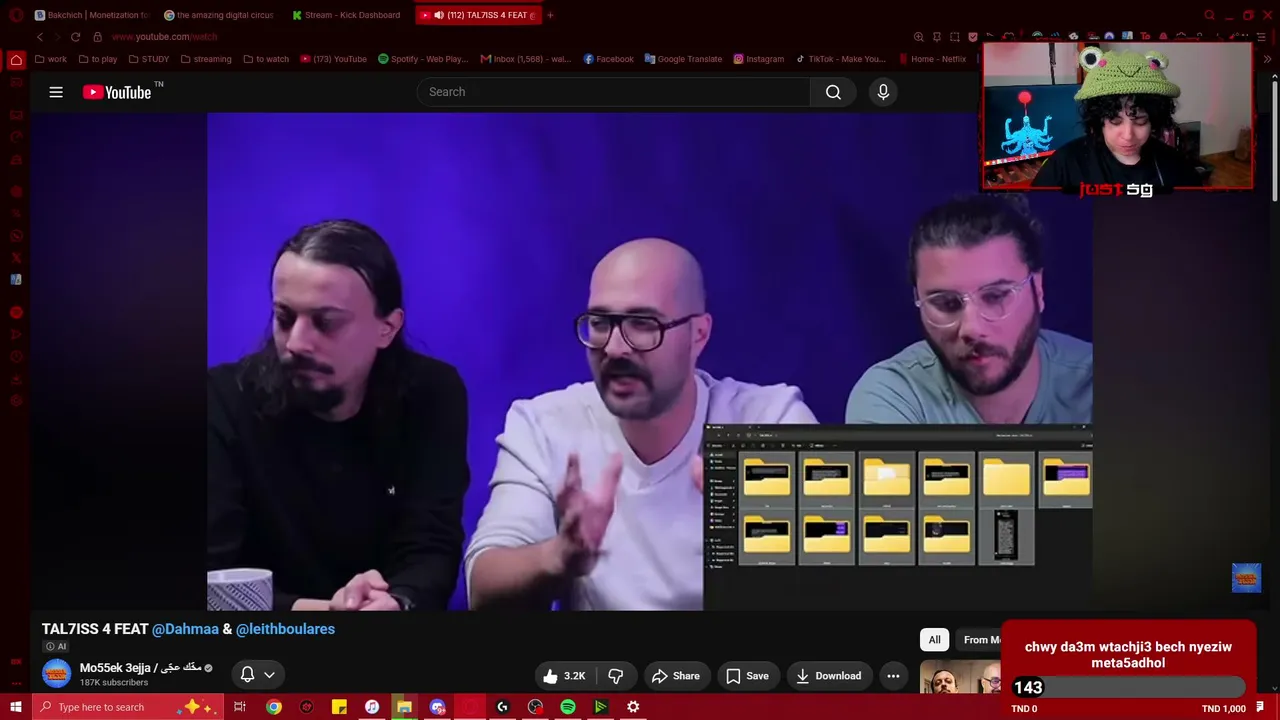Screen dimensions: 1280x720
Task: Open the work bookmarks folder
Action: [x=51, y=59]
